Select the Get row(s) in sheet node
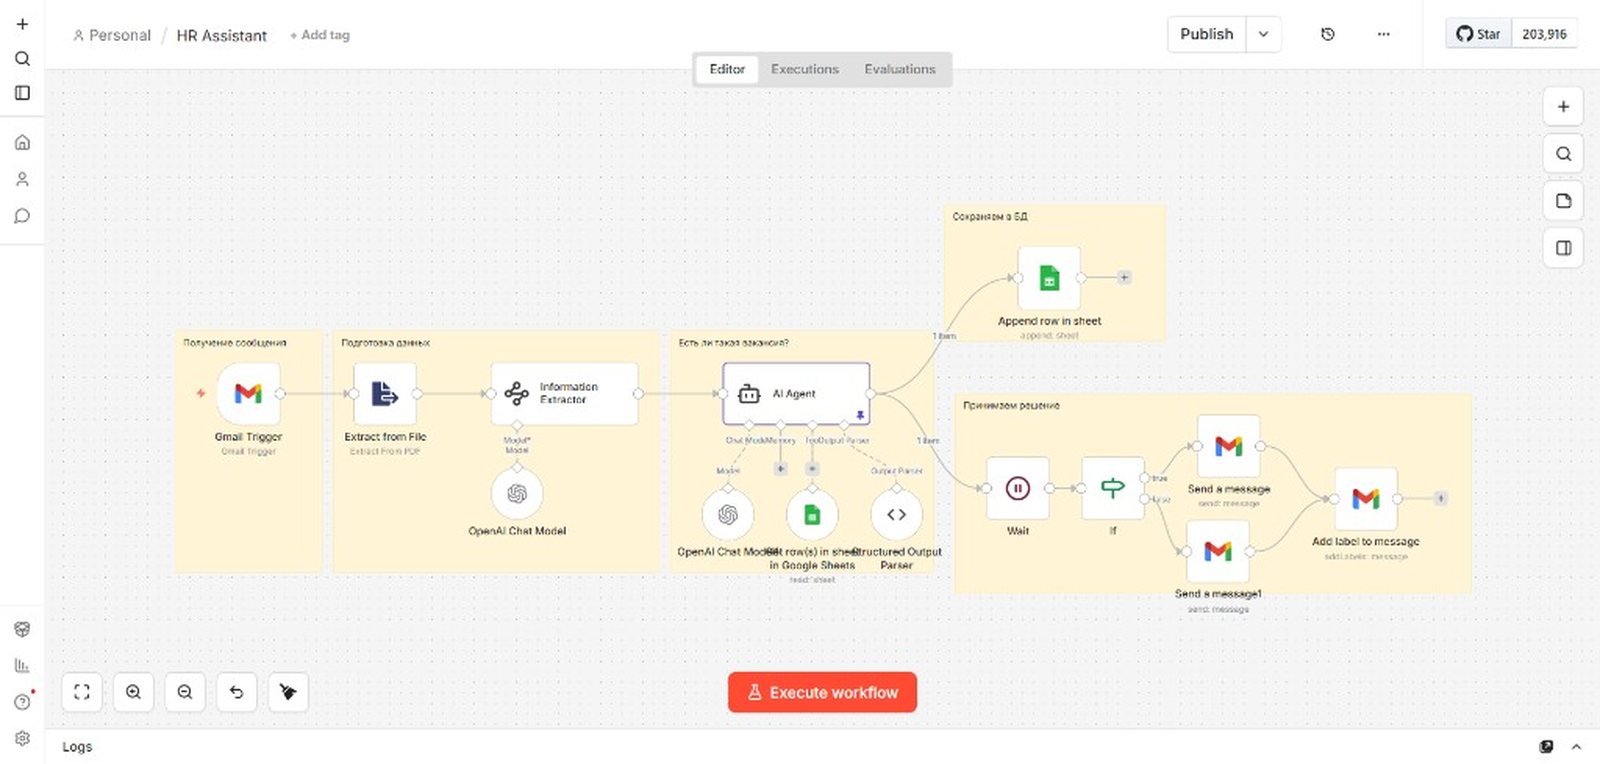Viewport: 1600px width, 764px height. (812, 515)
